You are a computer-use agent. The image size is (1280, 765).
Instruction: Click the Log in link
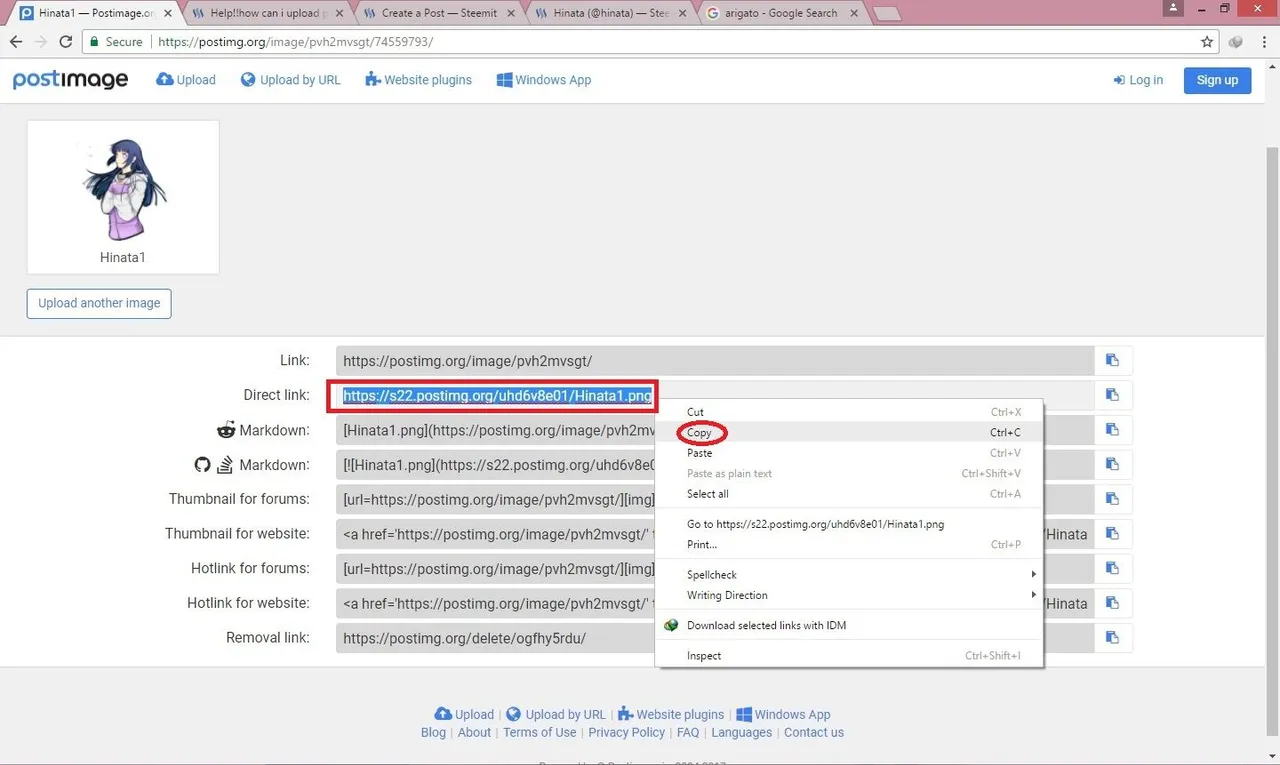[x=1138, y=80]
